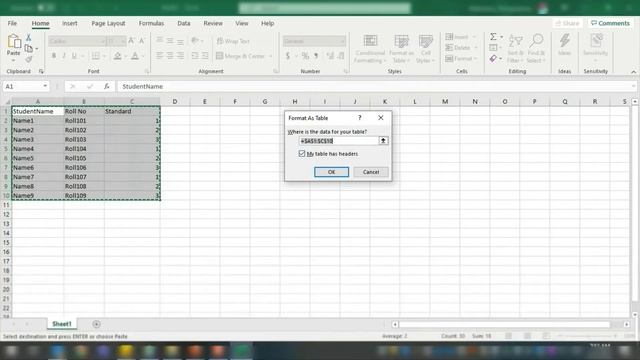
Task: Click the Ideas lightning icon
Action: [565, 40]
